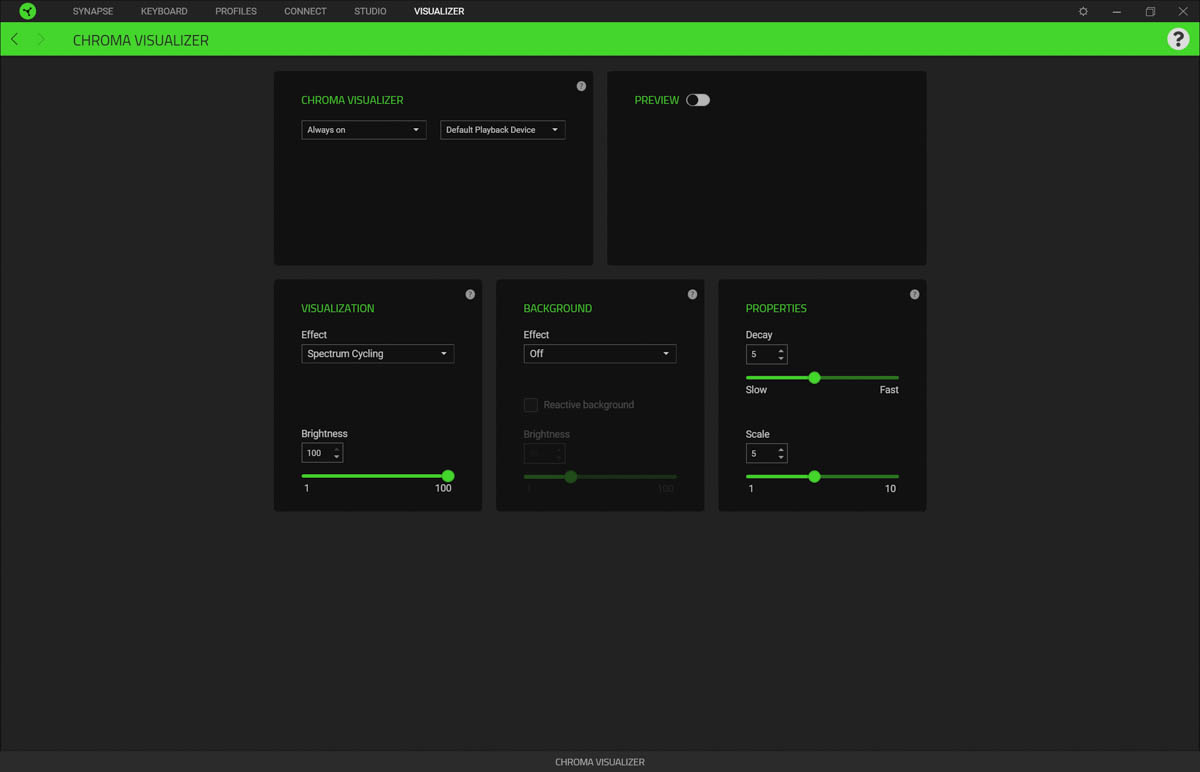Minimize the Razer Synapse window

(x=1117, y=11)
